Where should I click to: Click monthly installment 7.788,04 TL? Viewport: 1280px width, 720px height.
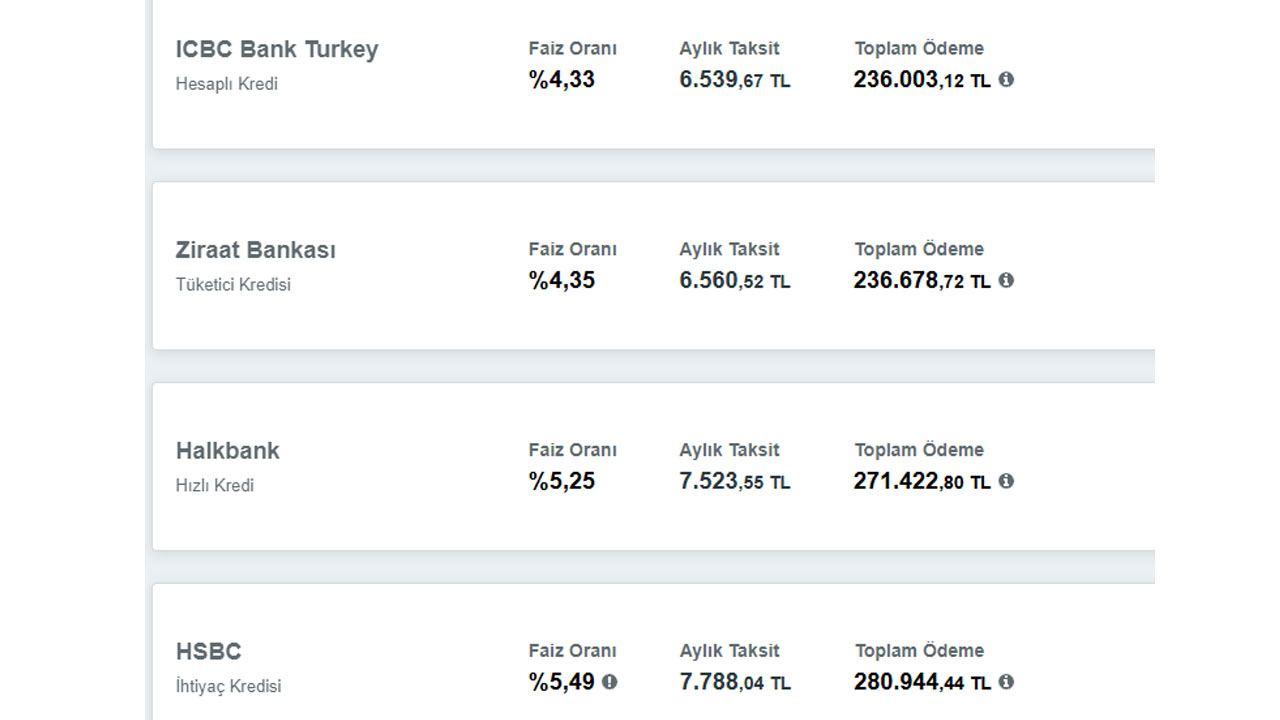(735, 683)
